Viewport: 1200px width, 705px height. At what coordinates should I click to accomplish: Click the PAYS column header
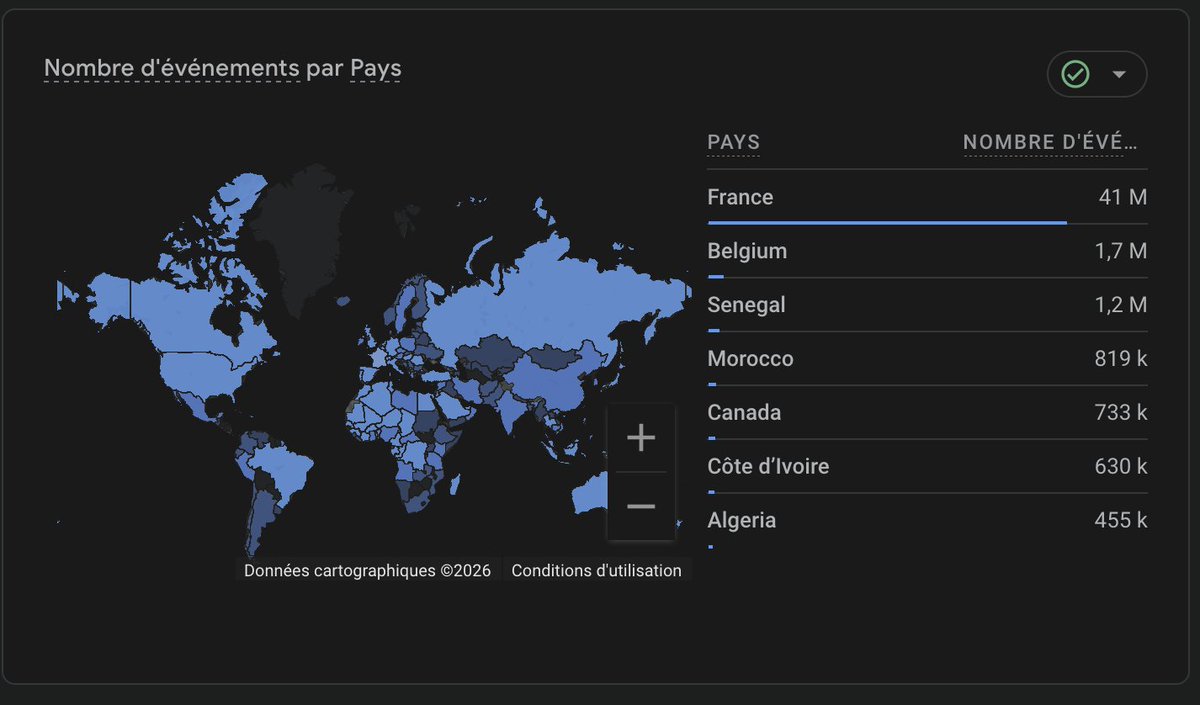click(x=734, y=142)
